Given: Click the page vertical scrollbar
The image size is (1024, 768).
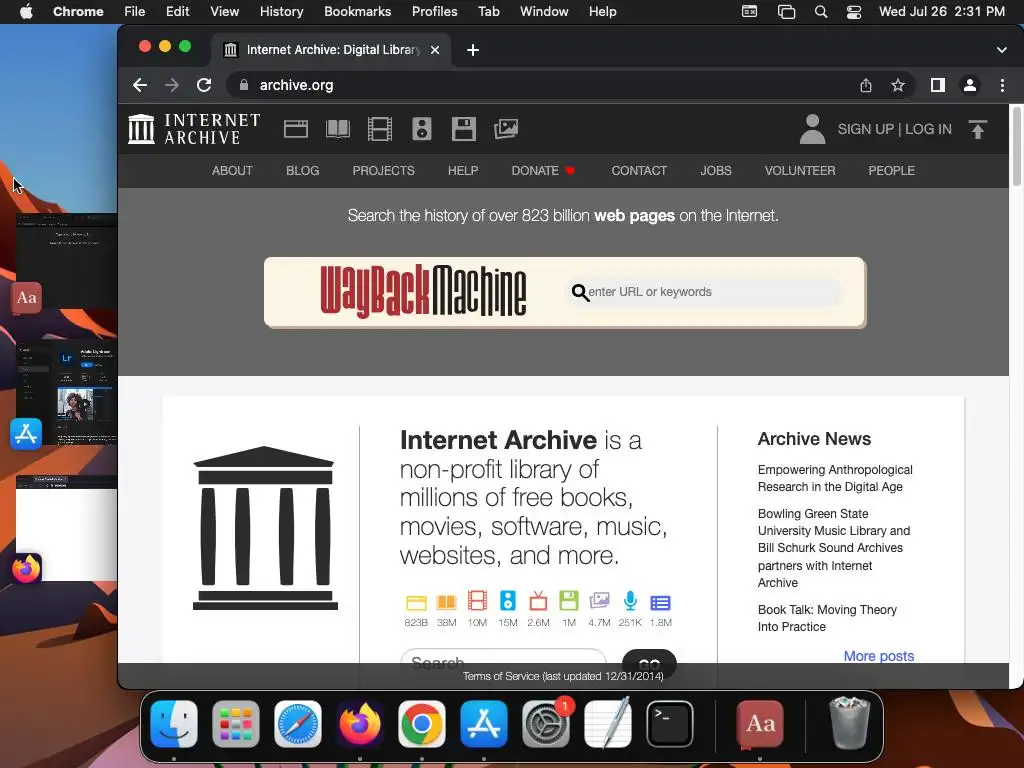Looking at the screenshot, I should click(1016, 147).
